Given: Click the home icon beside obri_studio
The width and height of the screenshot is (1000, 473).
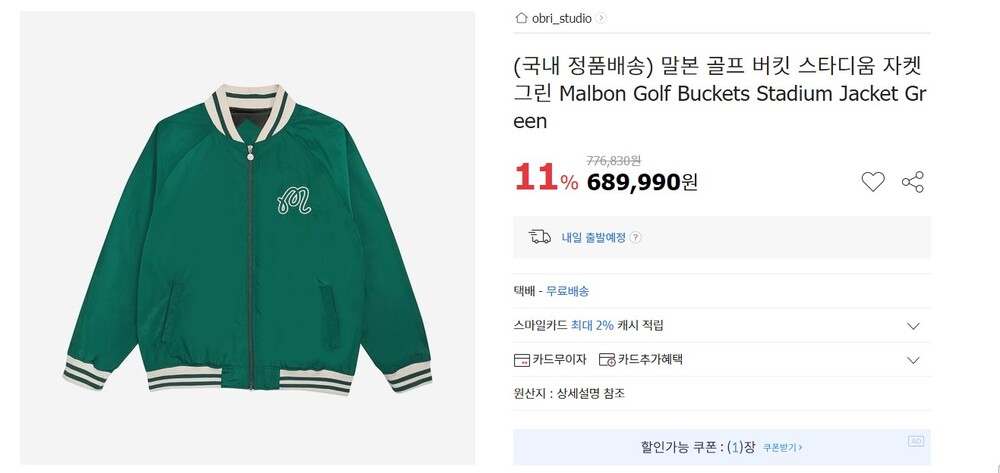Looking at the screenshot, I should click(521, 18).
